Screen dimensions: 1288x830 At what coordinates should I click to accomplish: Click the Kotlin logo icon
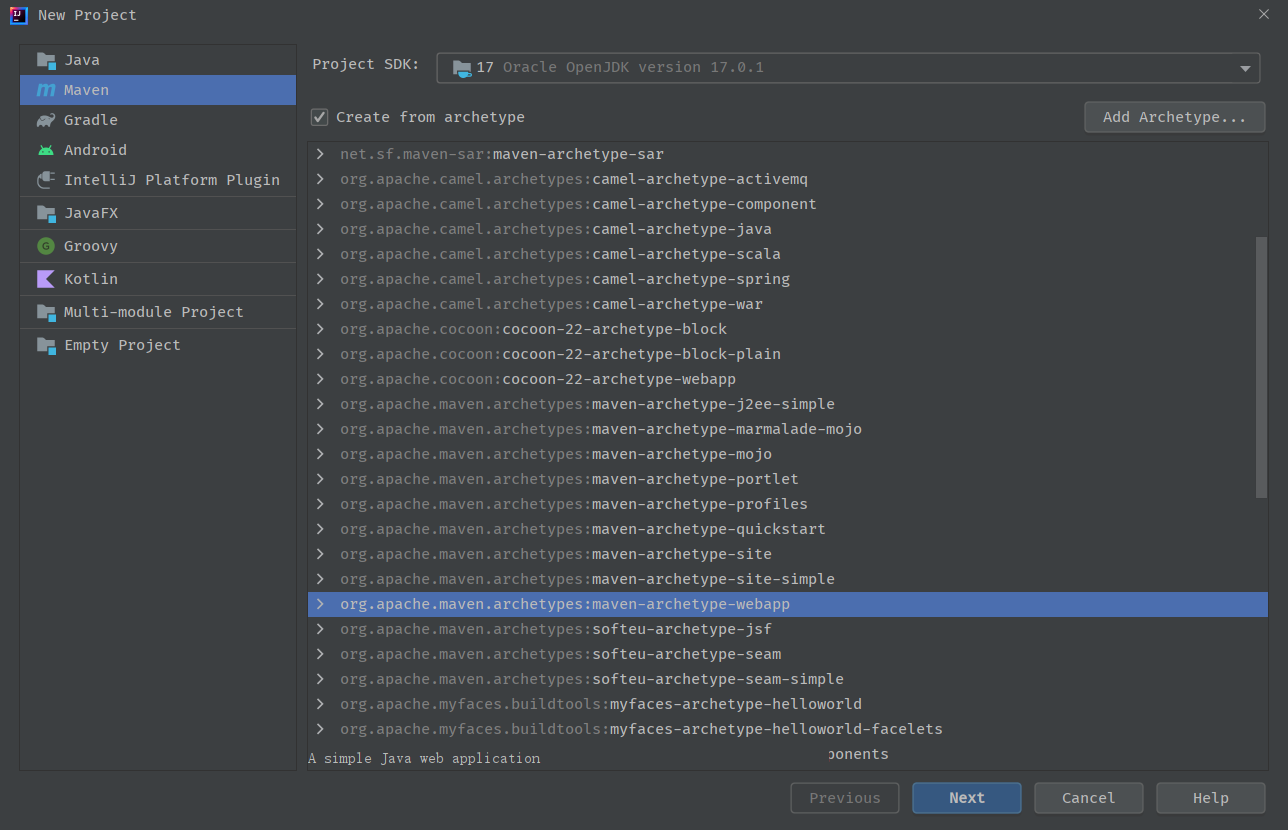(x=46, y=279)
